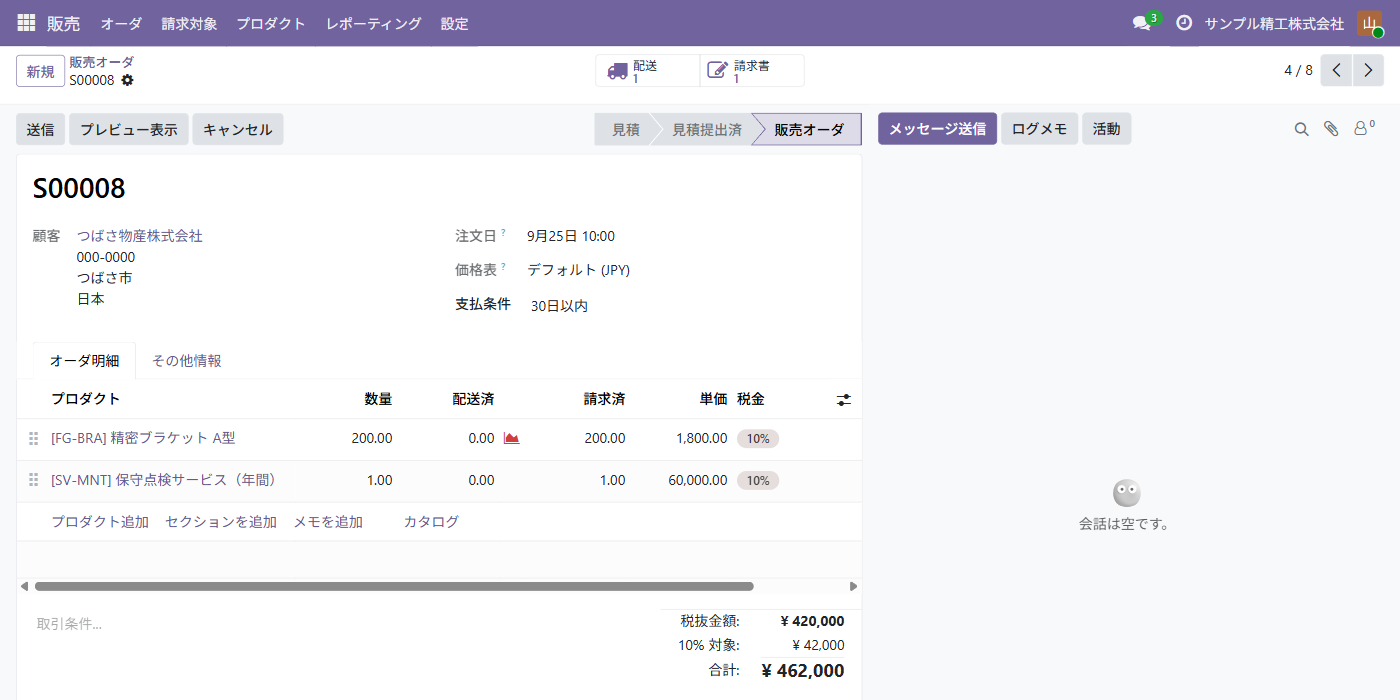Click the gear icon beside S00008
Image resolution: width=1400 pixels, height=700 pixels.
point(127,80)
